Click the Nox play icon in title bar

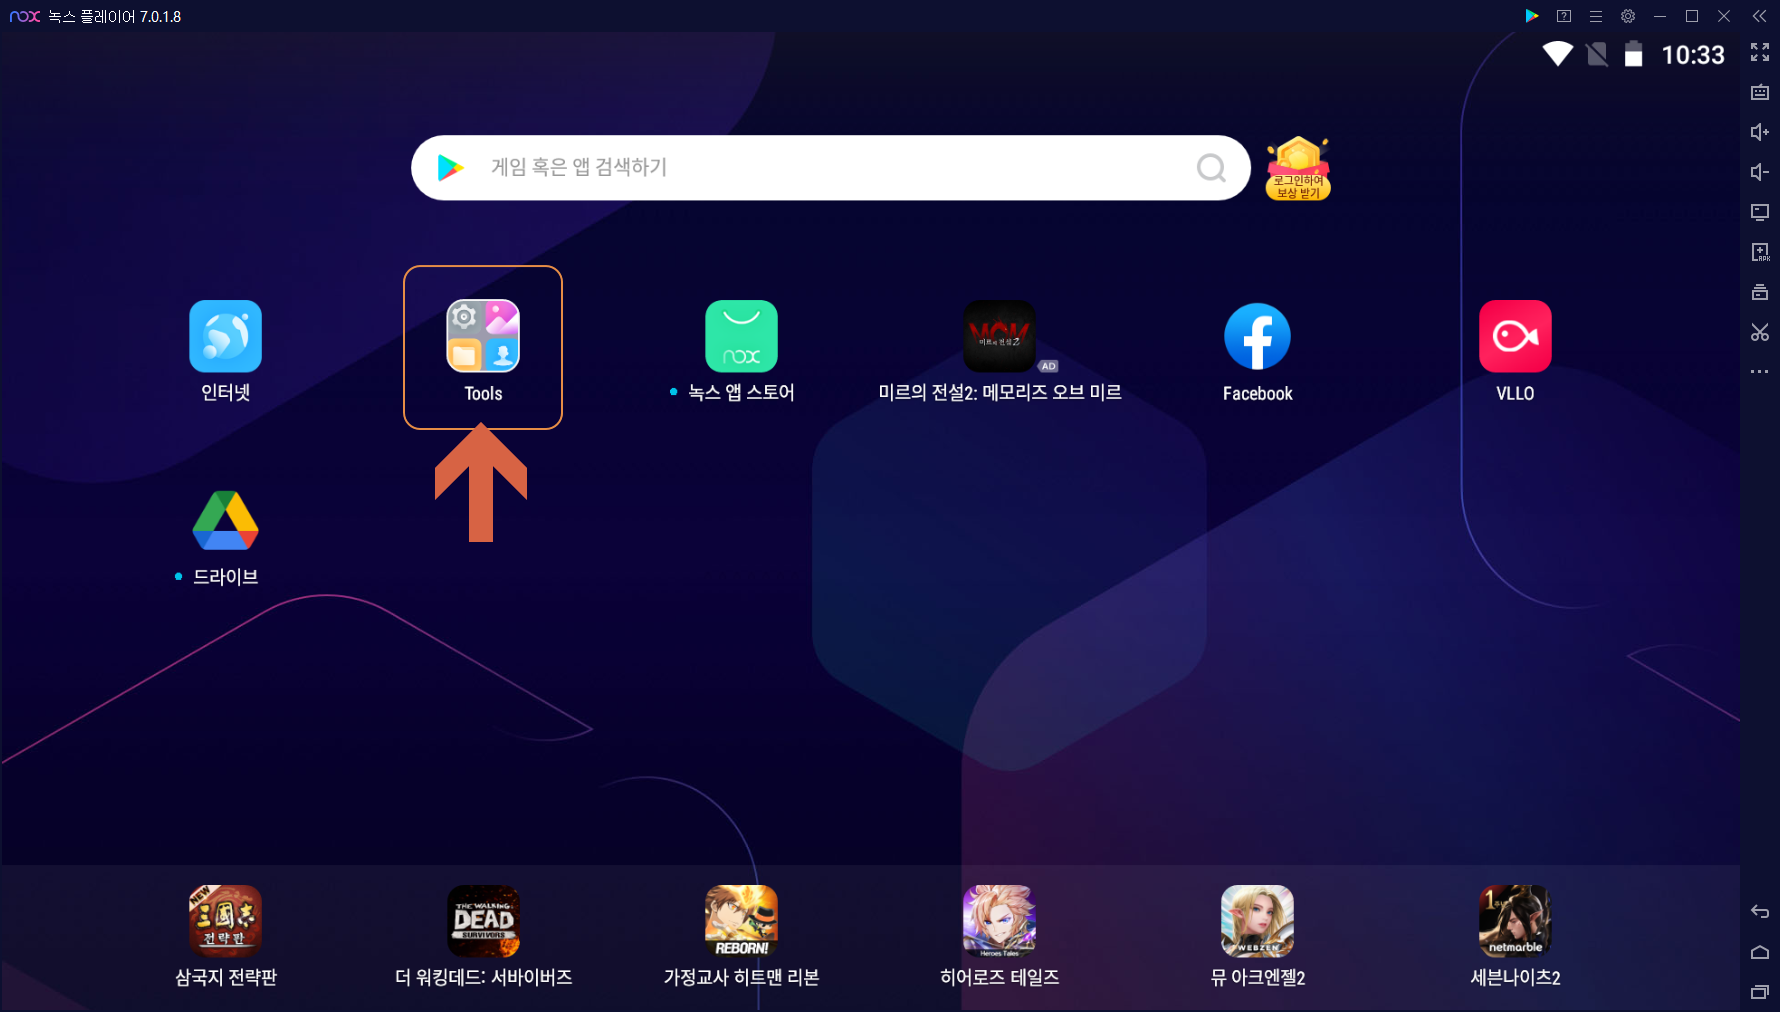(x=1532, y=16)
